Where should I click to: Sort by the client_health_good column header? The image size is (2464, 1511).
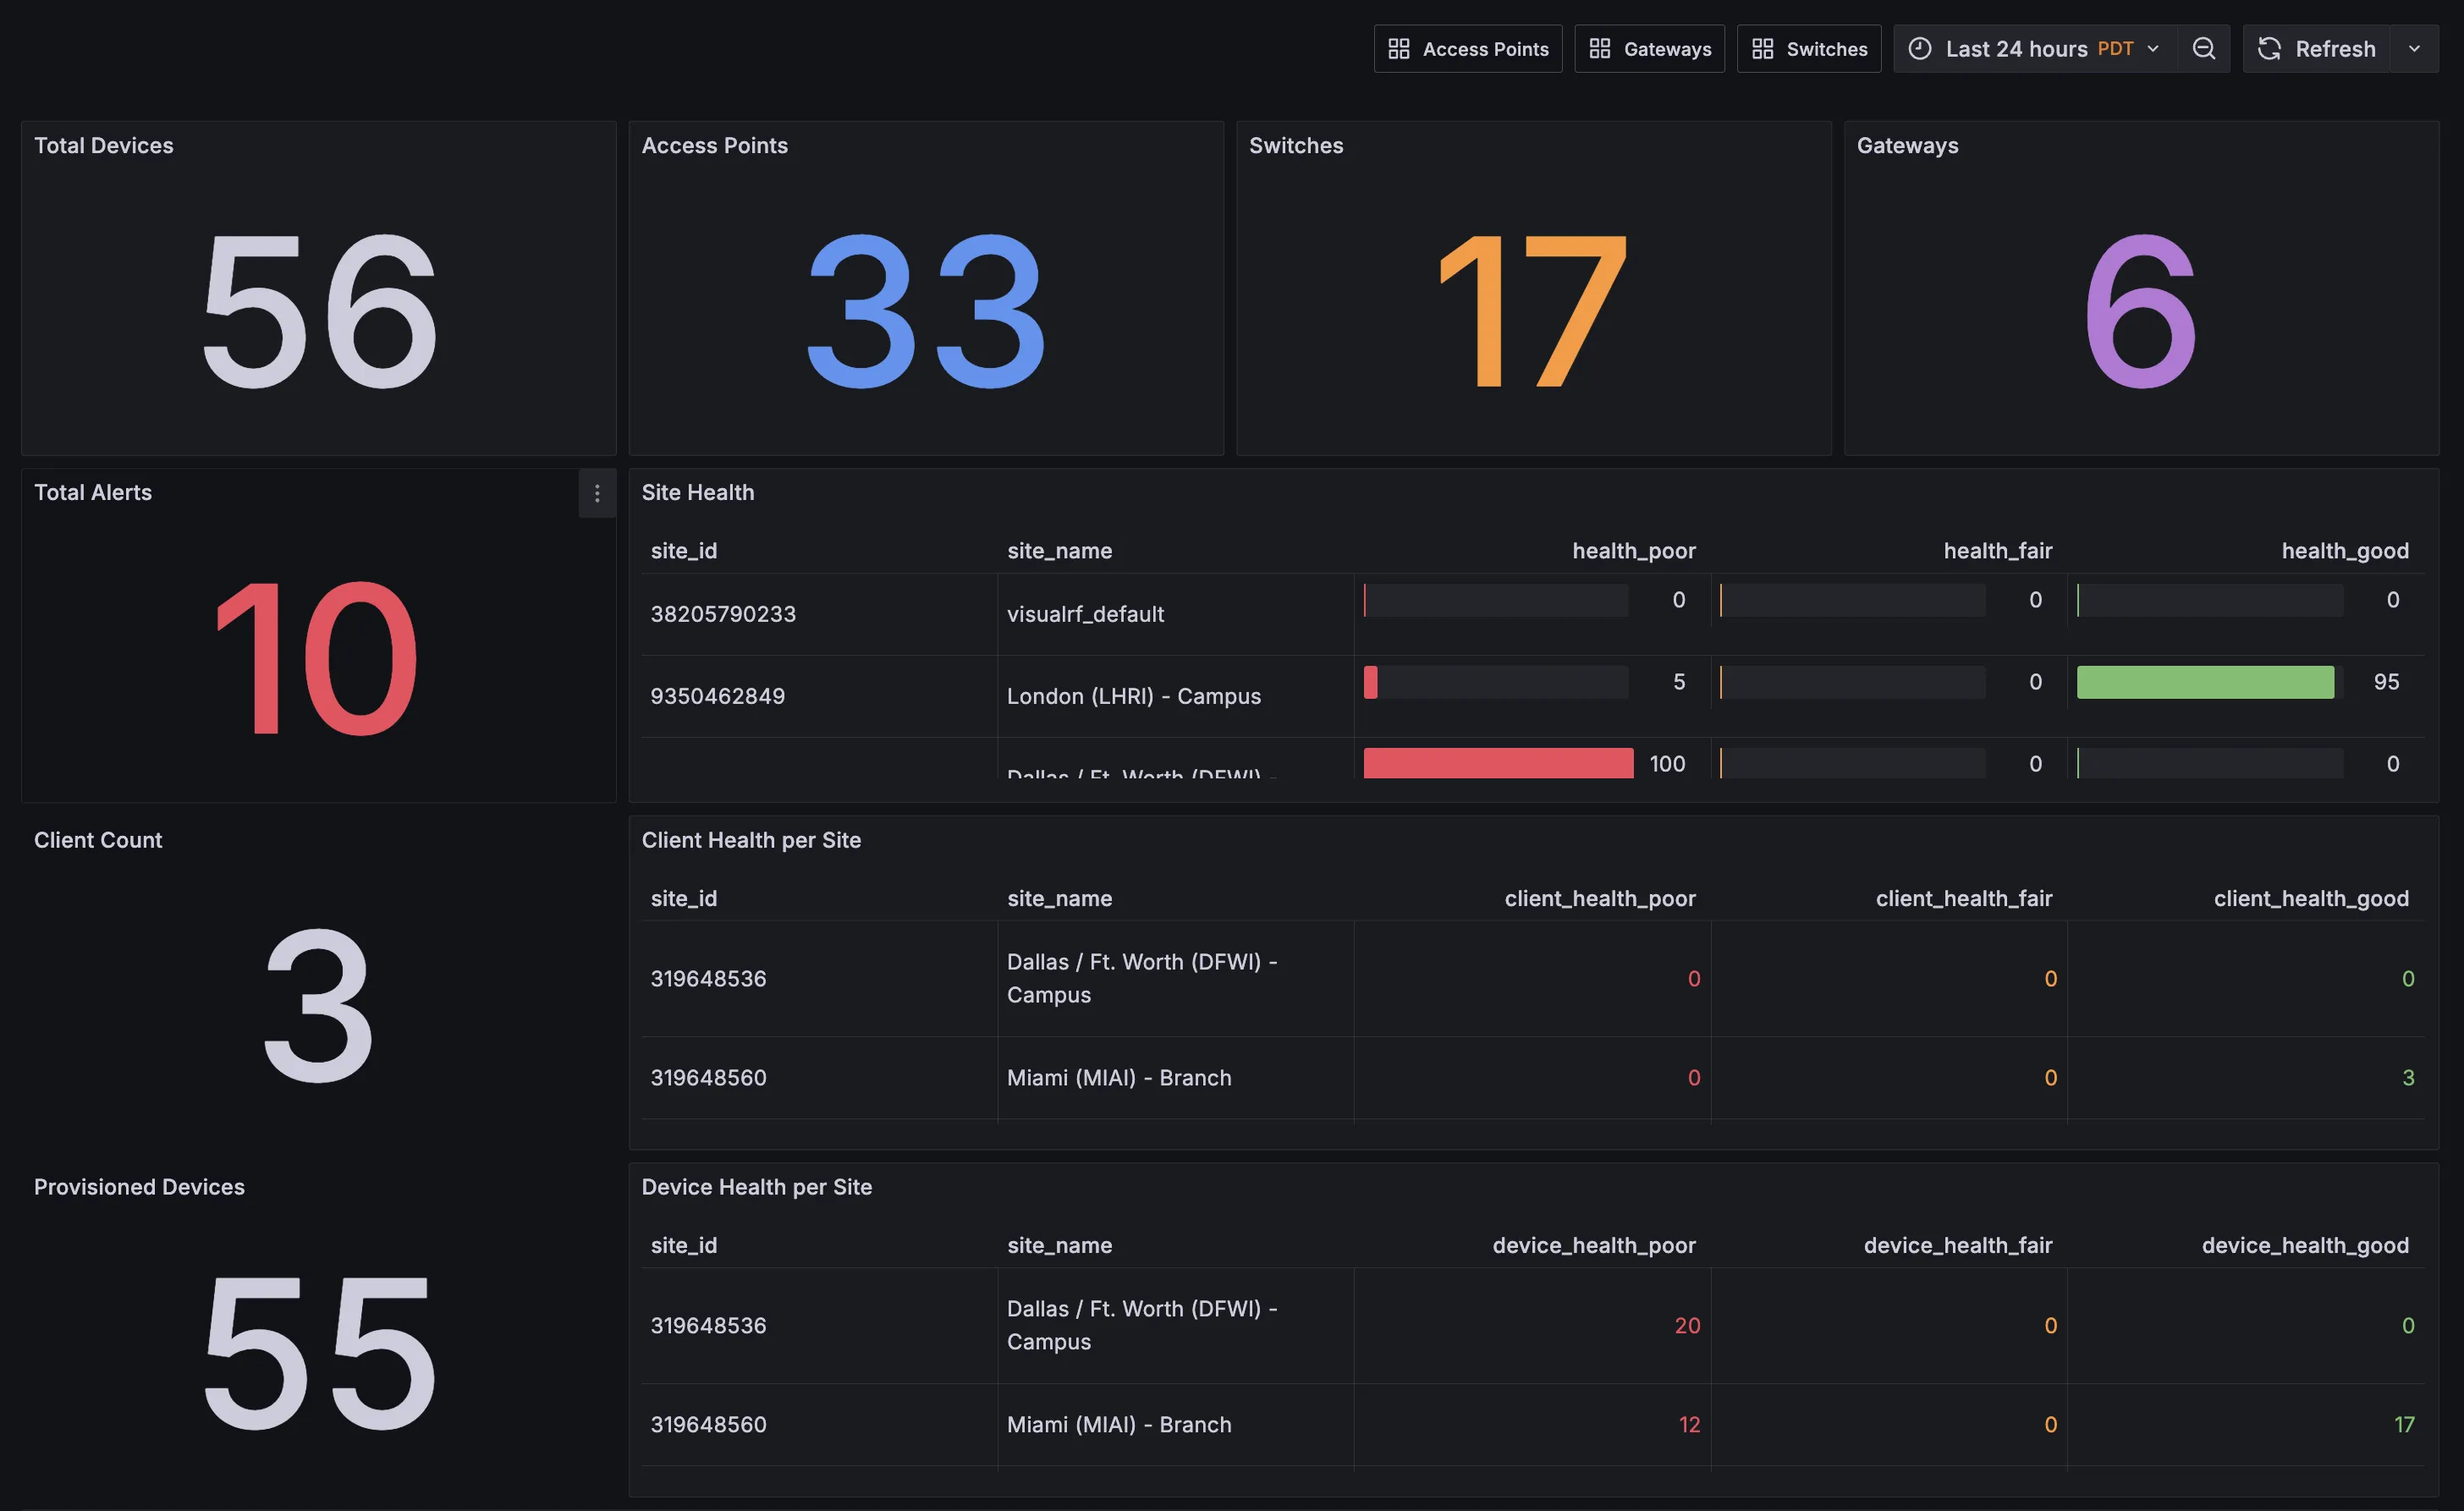click(x=2310, y=898)
